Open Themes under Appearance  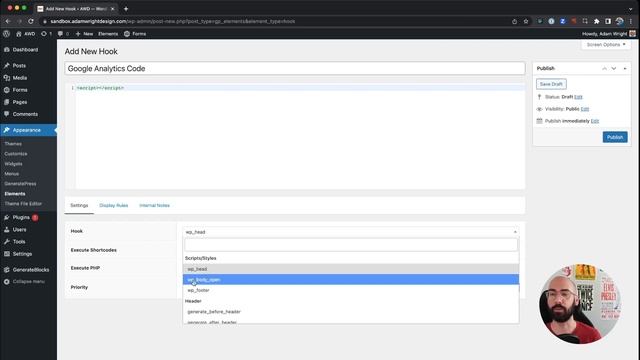13,144
